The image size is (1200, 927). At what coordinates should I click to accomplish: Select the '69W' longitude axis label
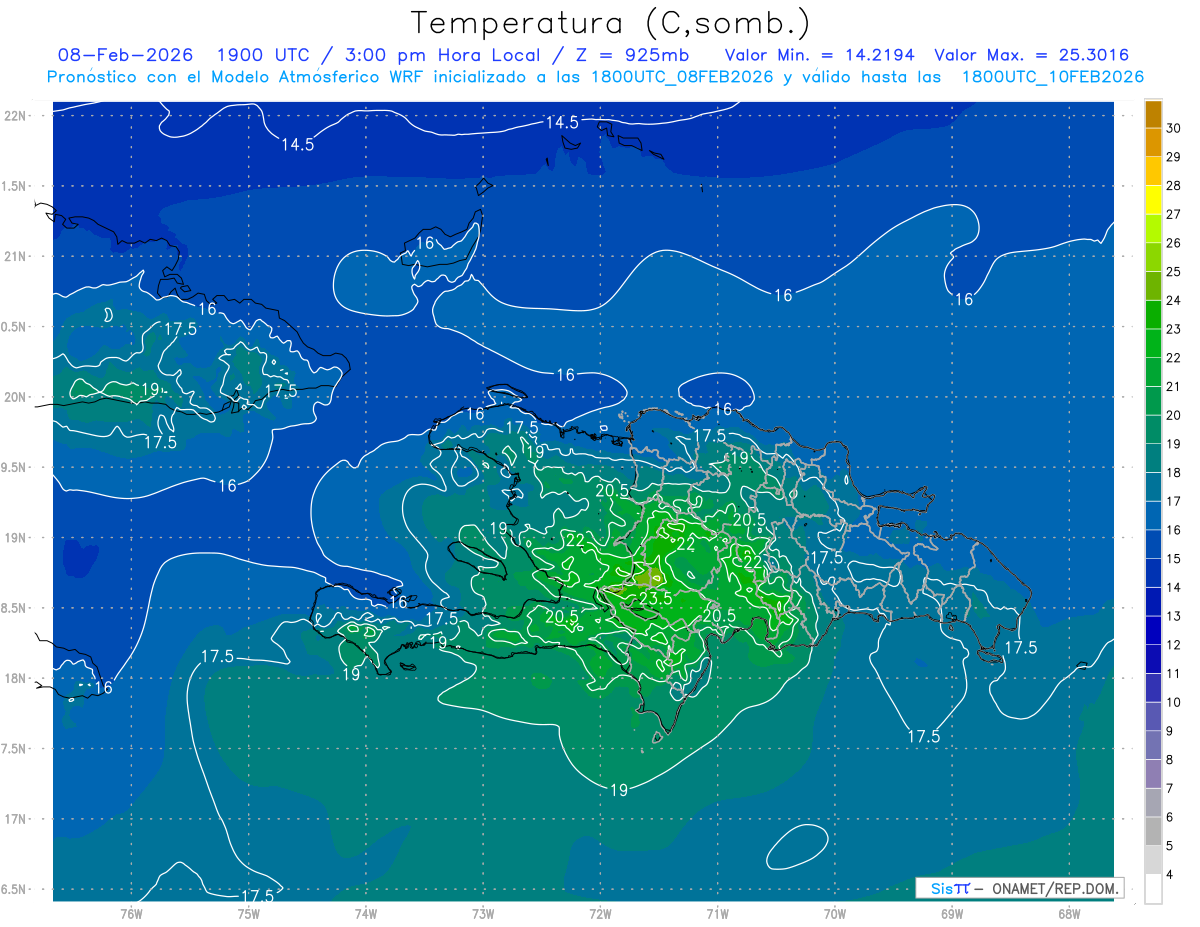[x=952, y=914]
